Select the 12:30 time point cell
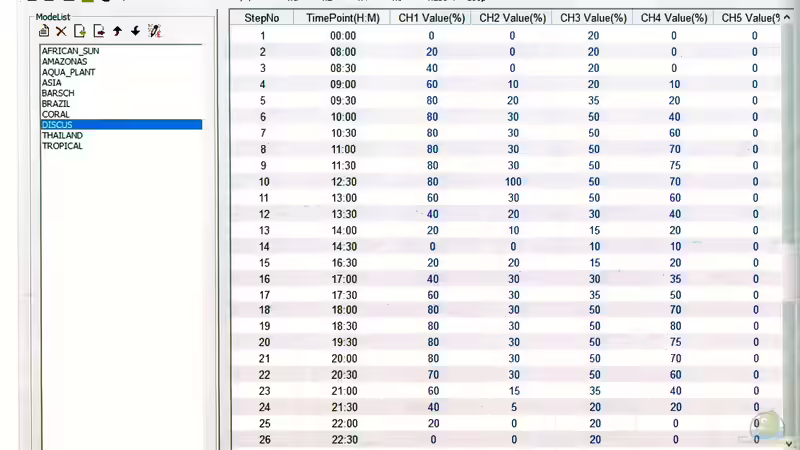This screenshot has width=800, height=450. point(343,182)
